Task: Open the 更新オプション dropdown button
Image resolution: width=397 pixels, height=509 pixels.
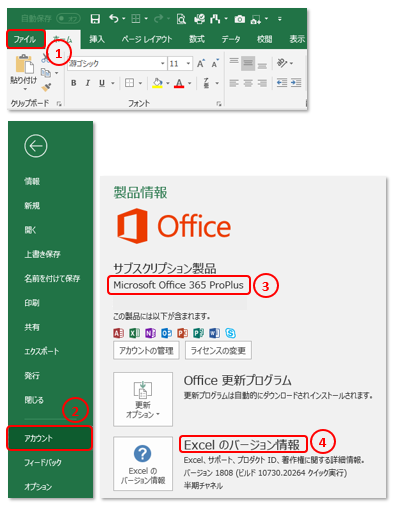Action: (143, 399)
